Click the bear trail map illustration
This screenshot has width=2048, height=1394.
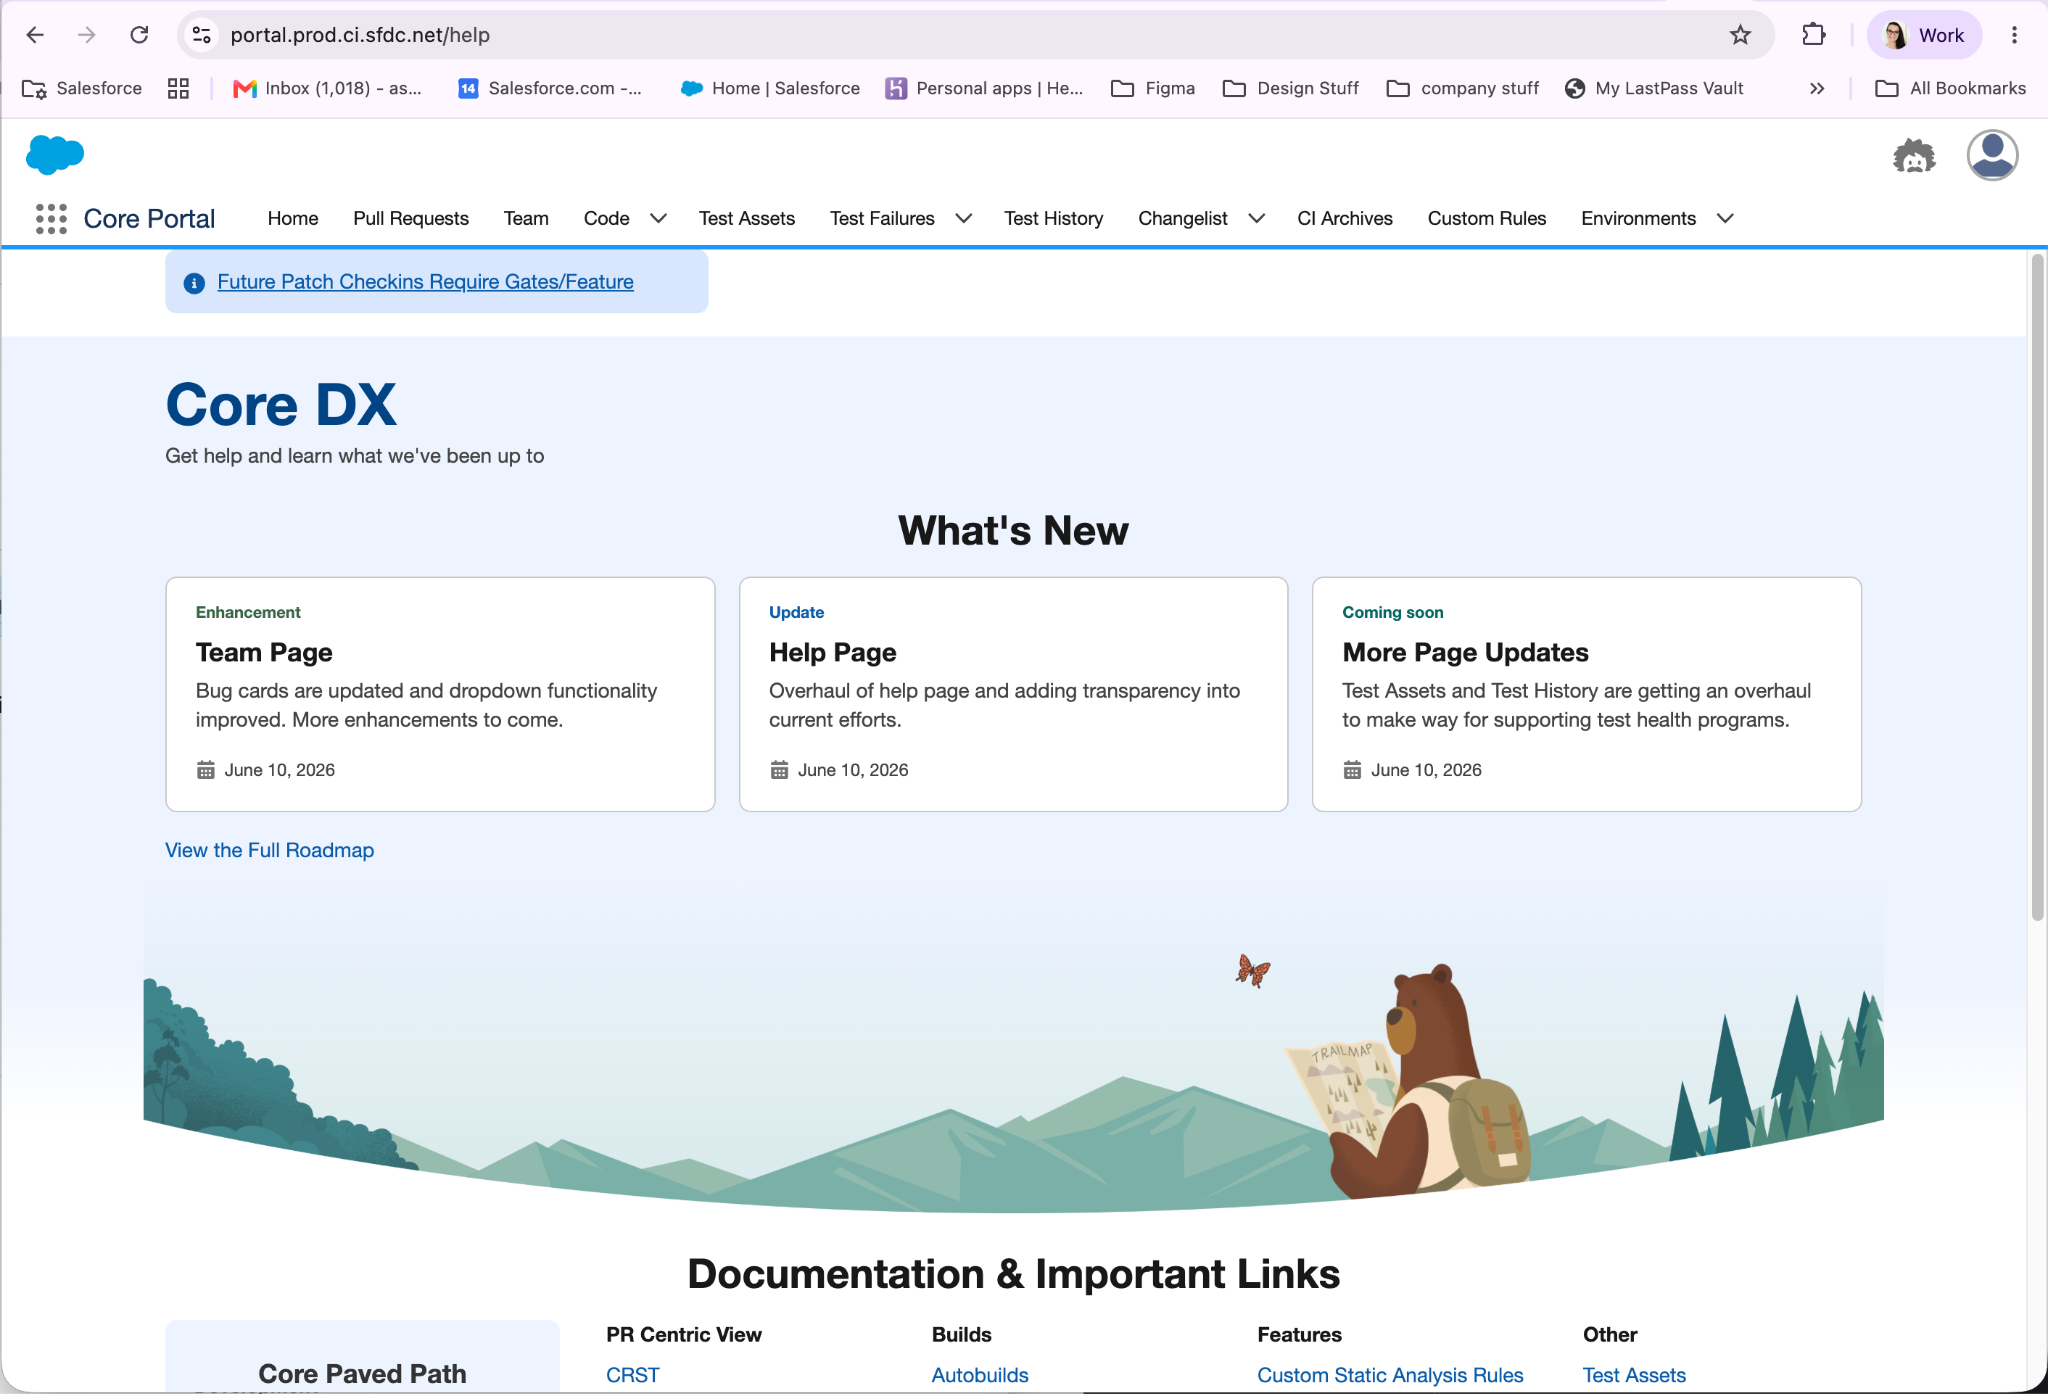pos(1407,1082)
